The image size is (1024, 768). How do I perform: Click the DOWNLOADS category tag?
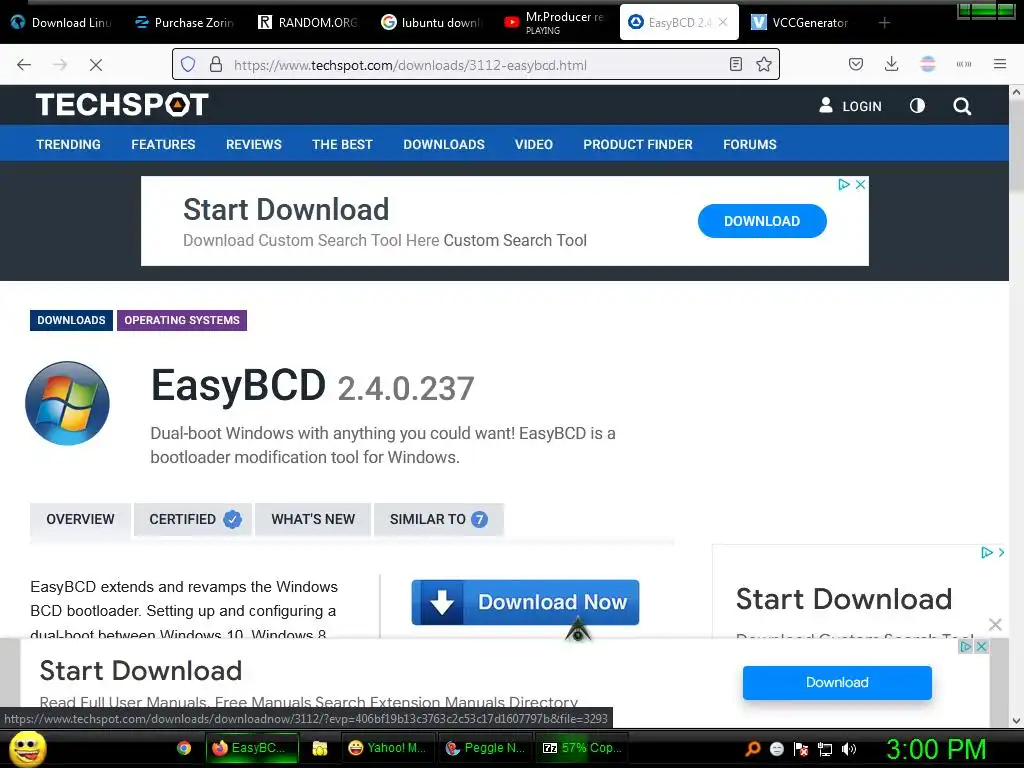[71, 320]
